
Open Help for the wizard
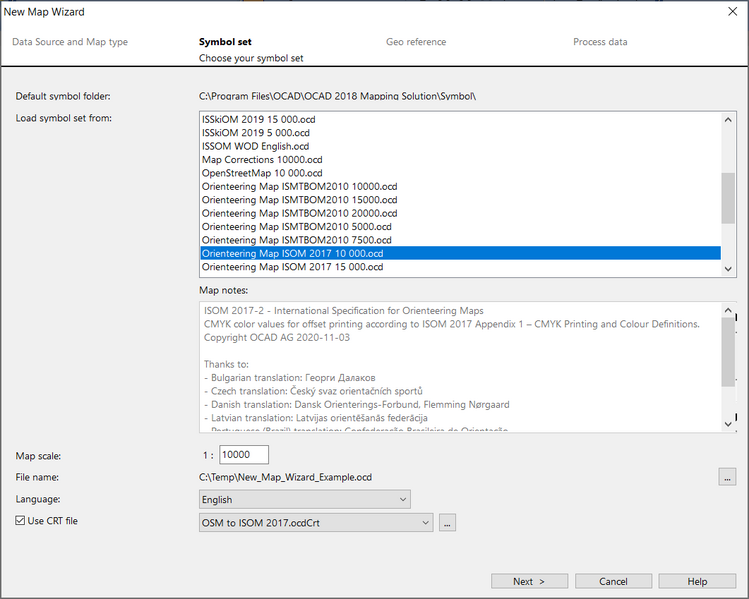(x=697, y=581)
